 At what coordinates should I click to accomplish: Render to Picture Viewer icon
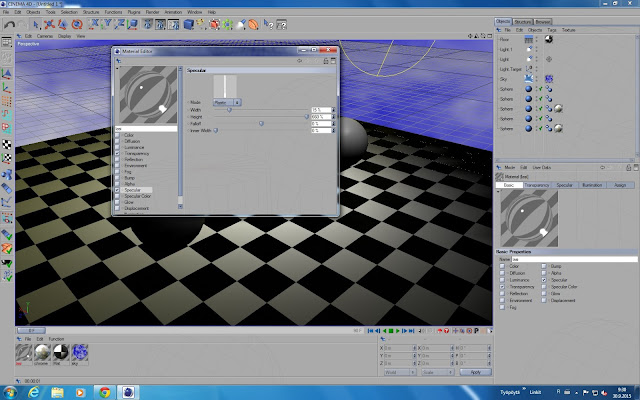click(x=160, y=24)
